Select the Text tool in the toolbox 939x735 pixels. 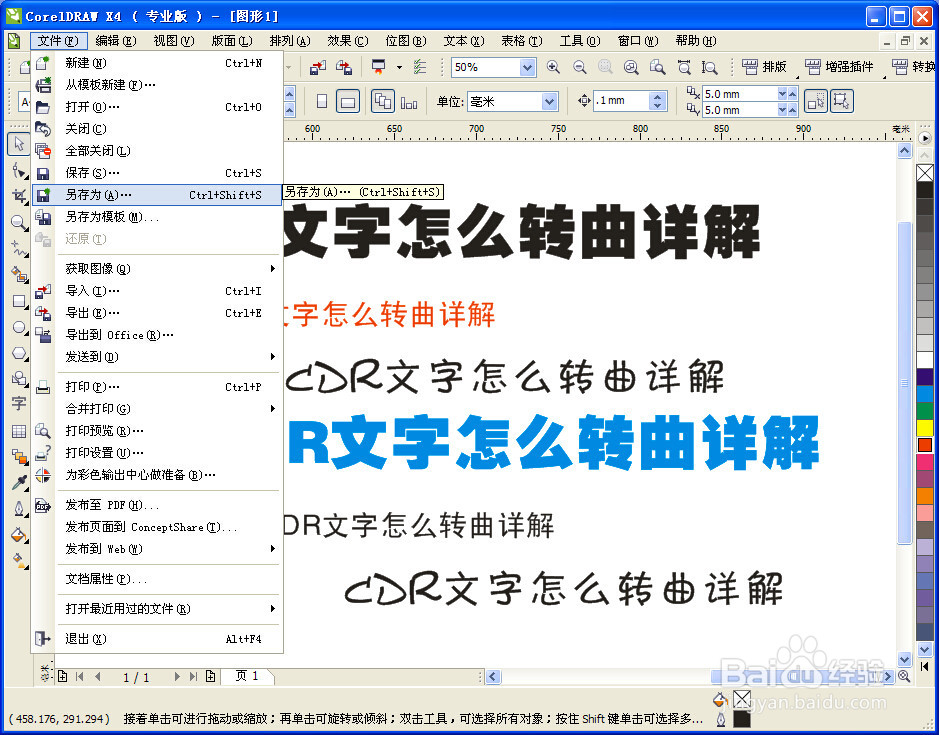(x=19, y=404)
